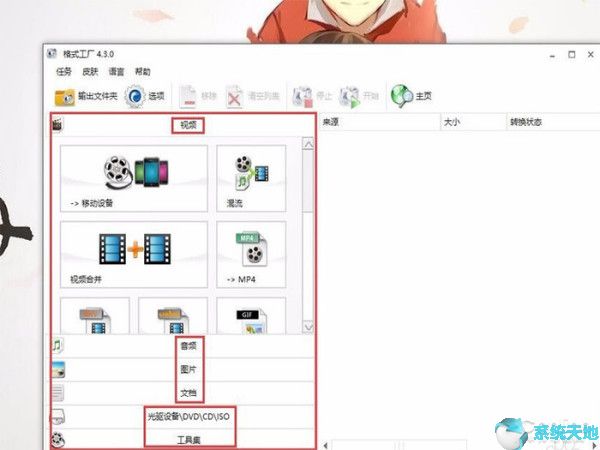
Task: Close the 格式工厂 window
Action: [591, 55]
